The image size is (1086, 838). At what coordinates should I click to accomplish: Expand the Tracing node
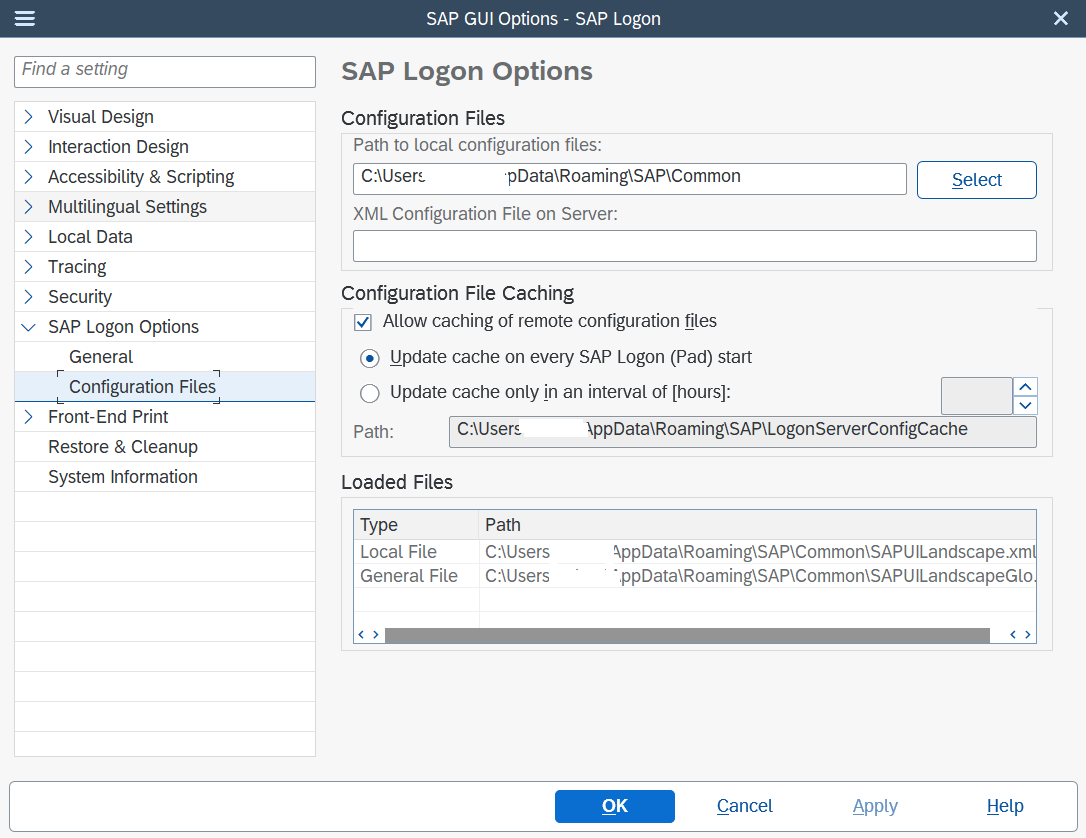(28, 267)
